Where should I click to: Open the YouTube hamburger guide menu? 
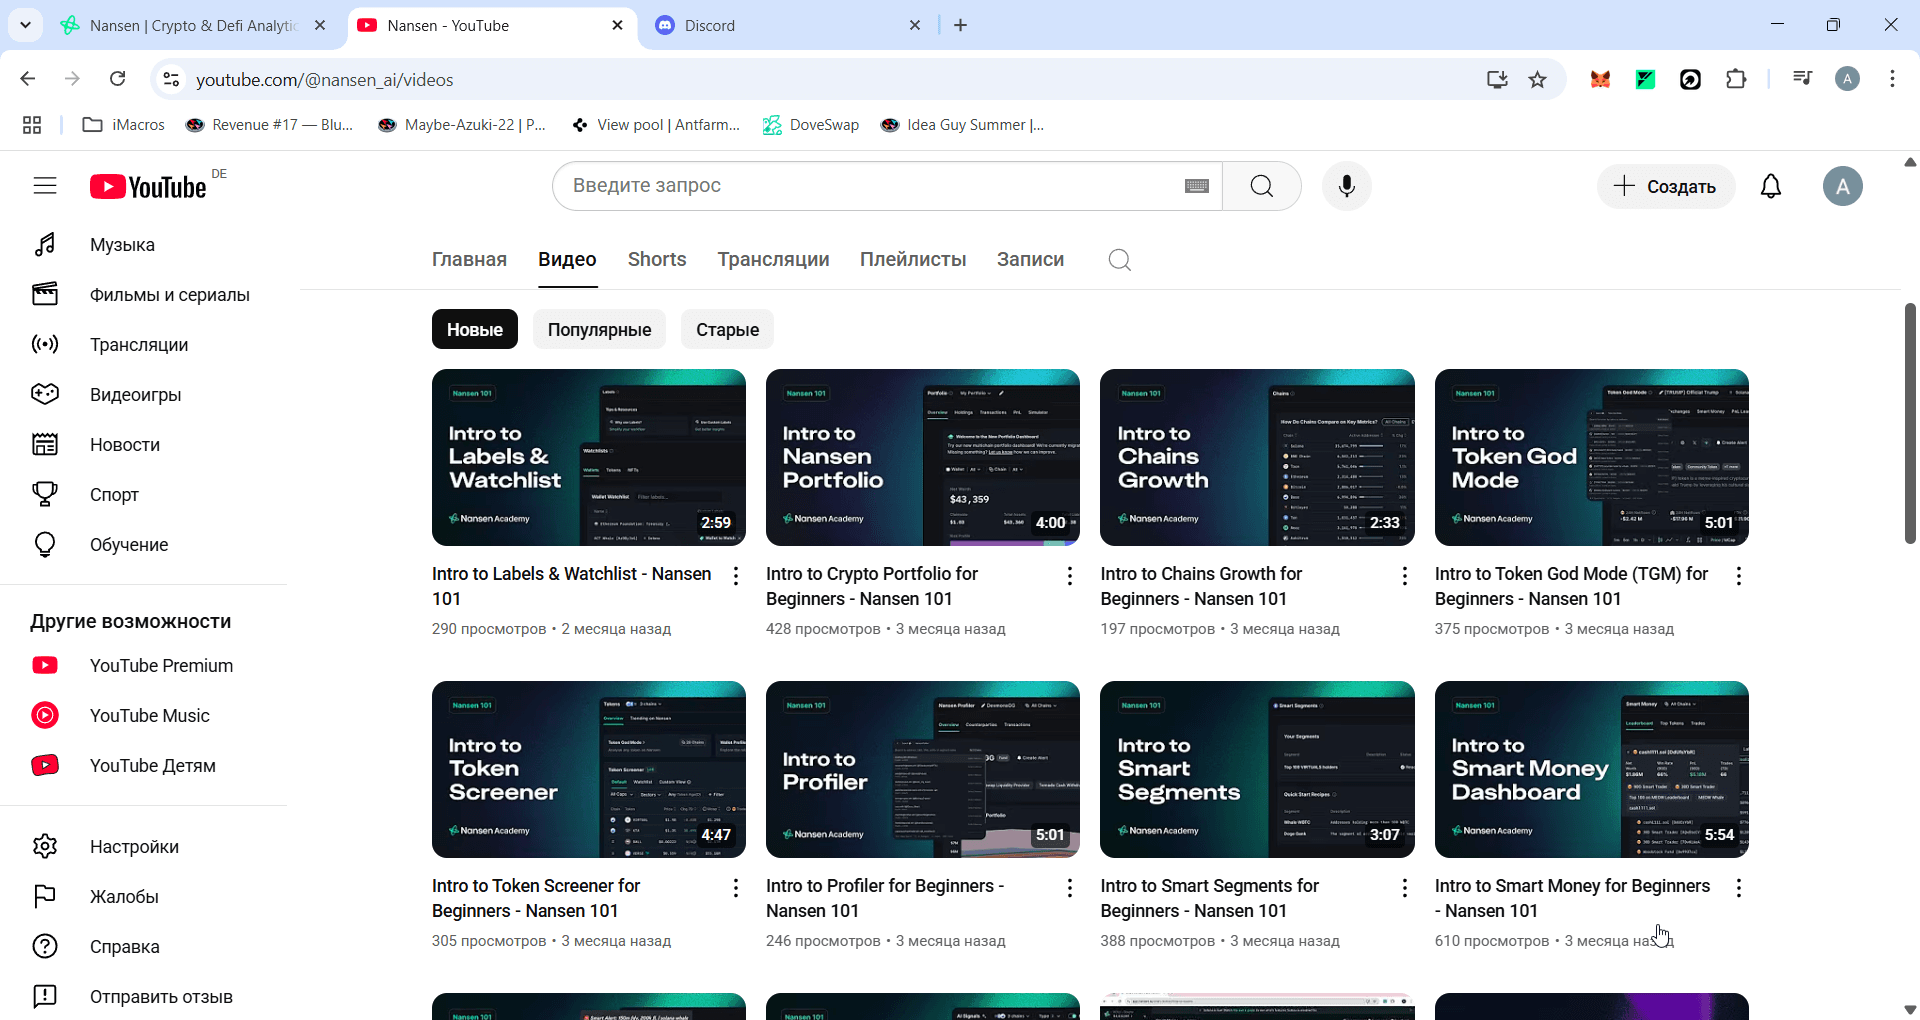tap(45, 186)
